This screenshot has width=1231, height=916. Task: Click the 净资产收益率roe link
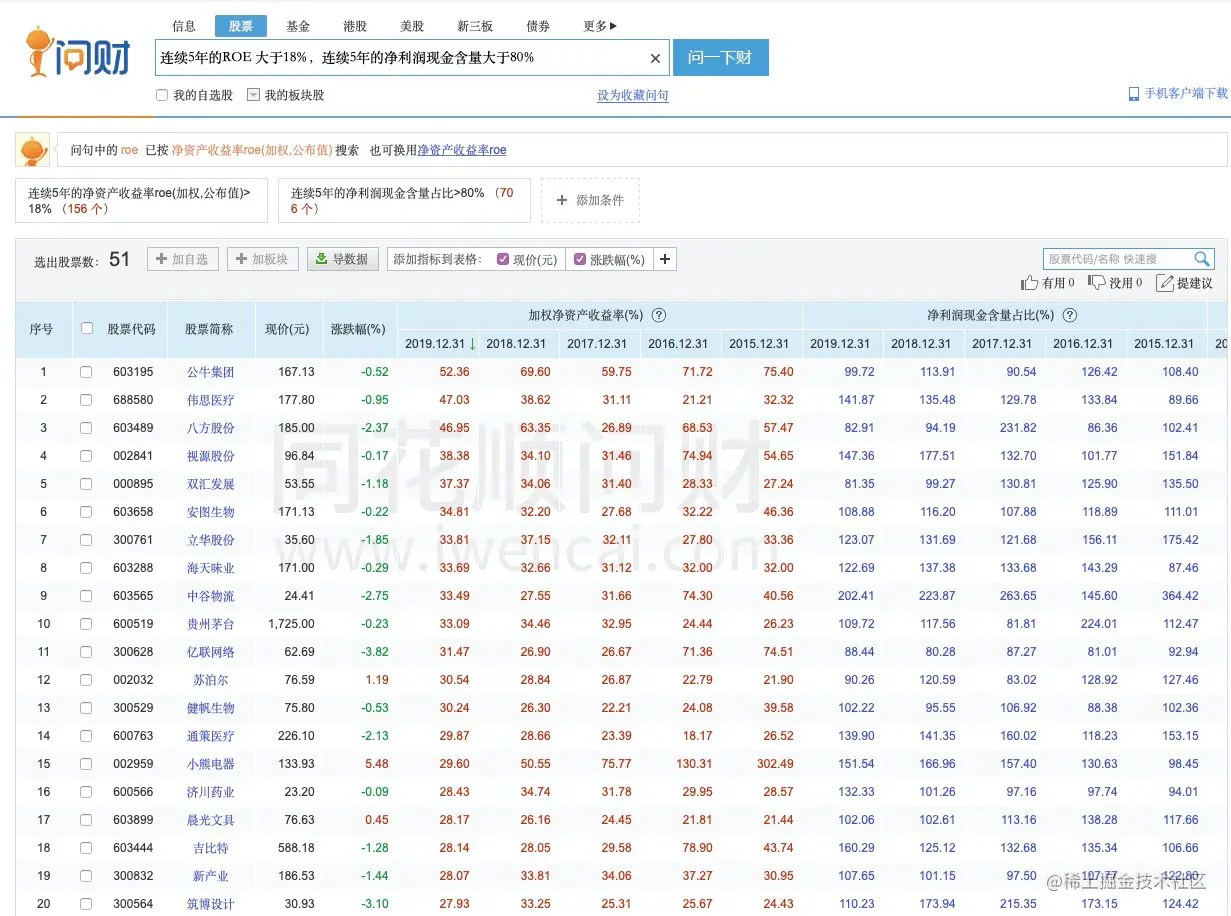[462, 150]
